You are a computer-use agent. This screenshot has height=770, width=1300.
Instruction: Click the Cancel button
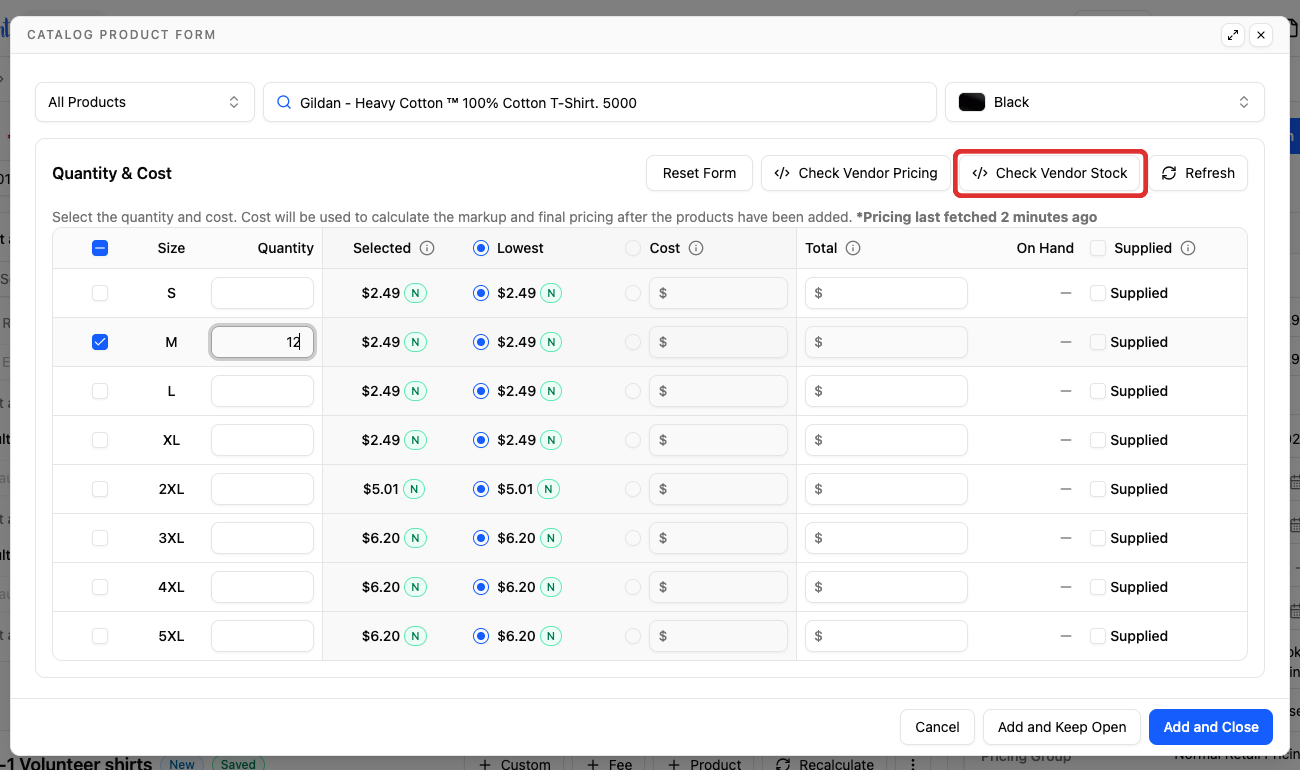pos(937,727)
